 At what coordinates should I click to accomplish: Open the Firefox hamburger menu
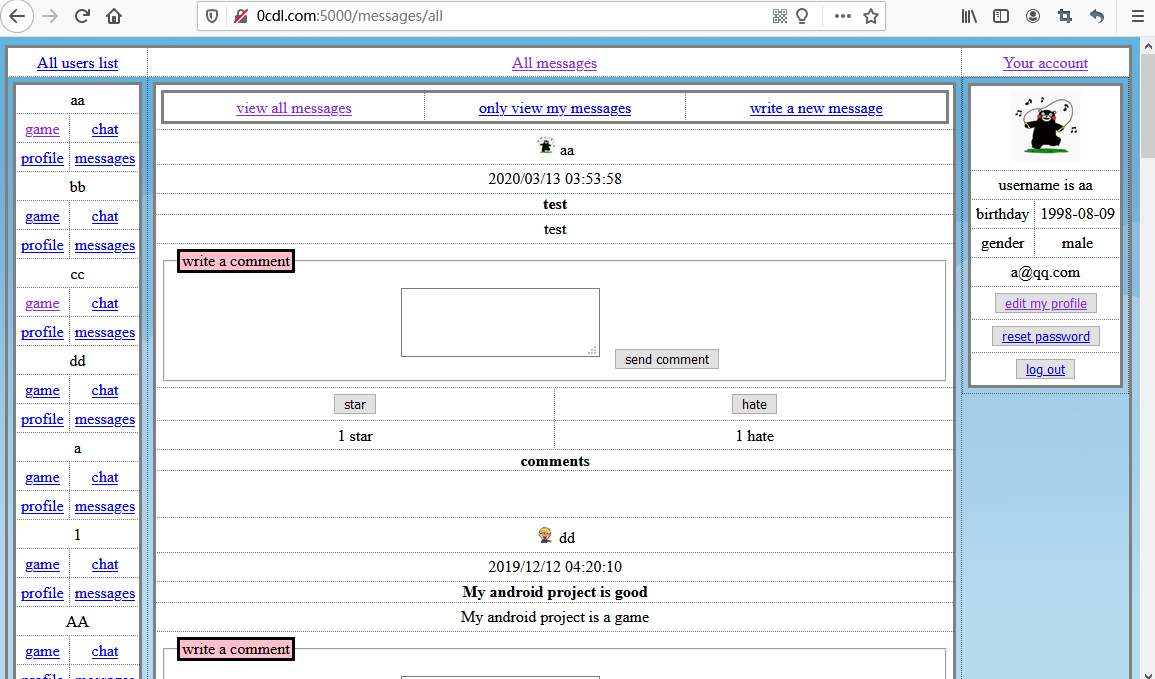click(x=1137, y=16)
